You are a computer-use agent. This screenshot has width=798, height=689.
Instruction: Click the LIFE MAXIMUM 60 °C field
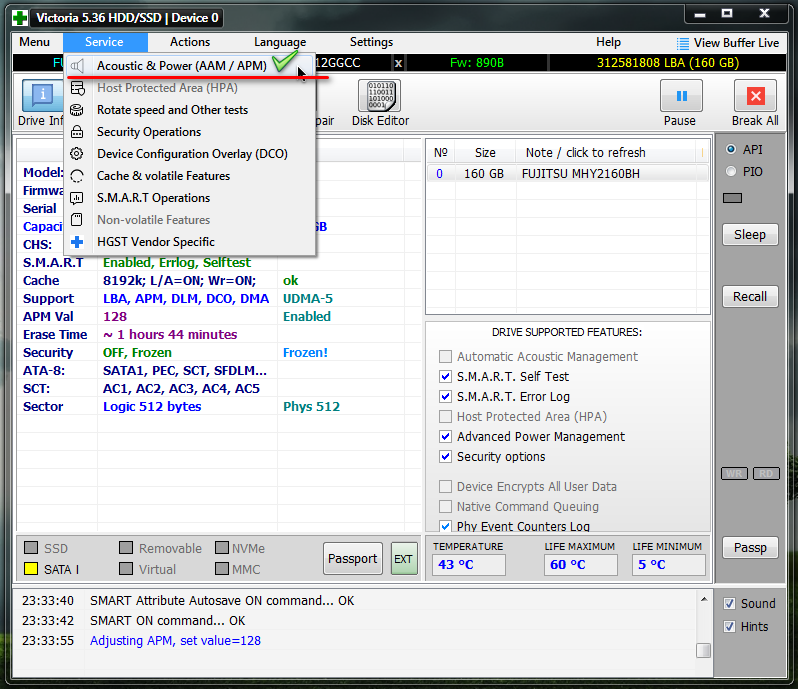[x=580, y=565]
